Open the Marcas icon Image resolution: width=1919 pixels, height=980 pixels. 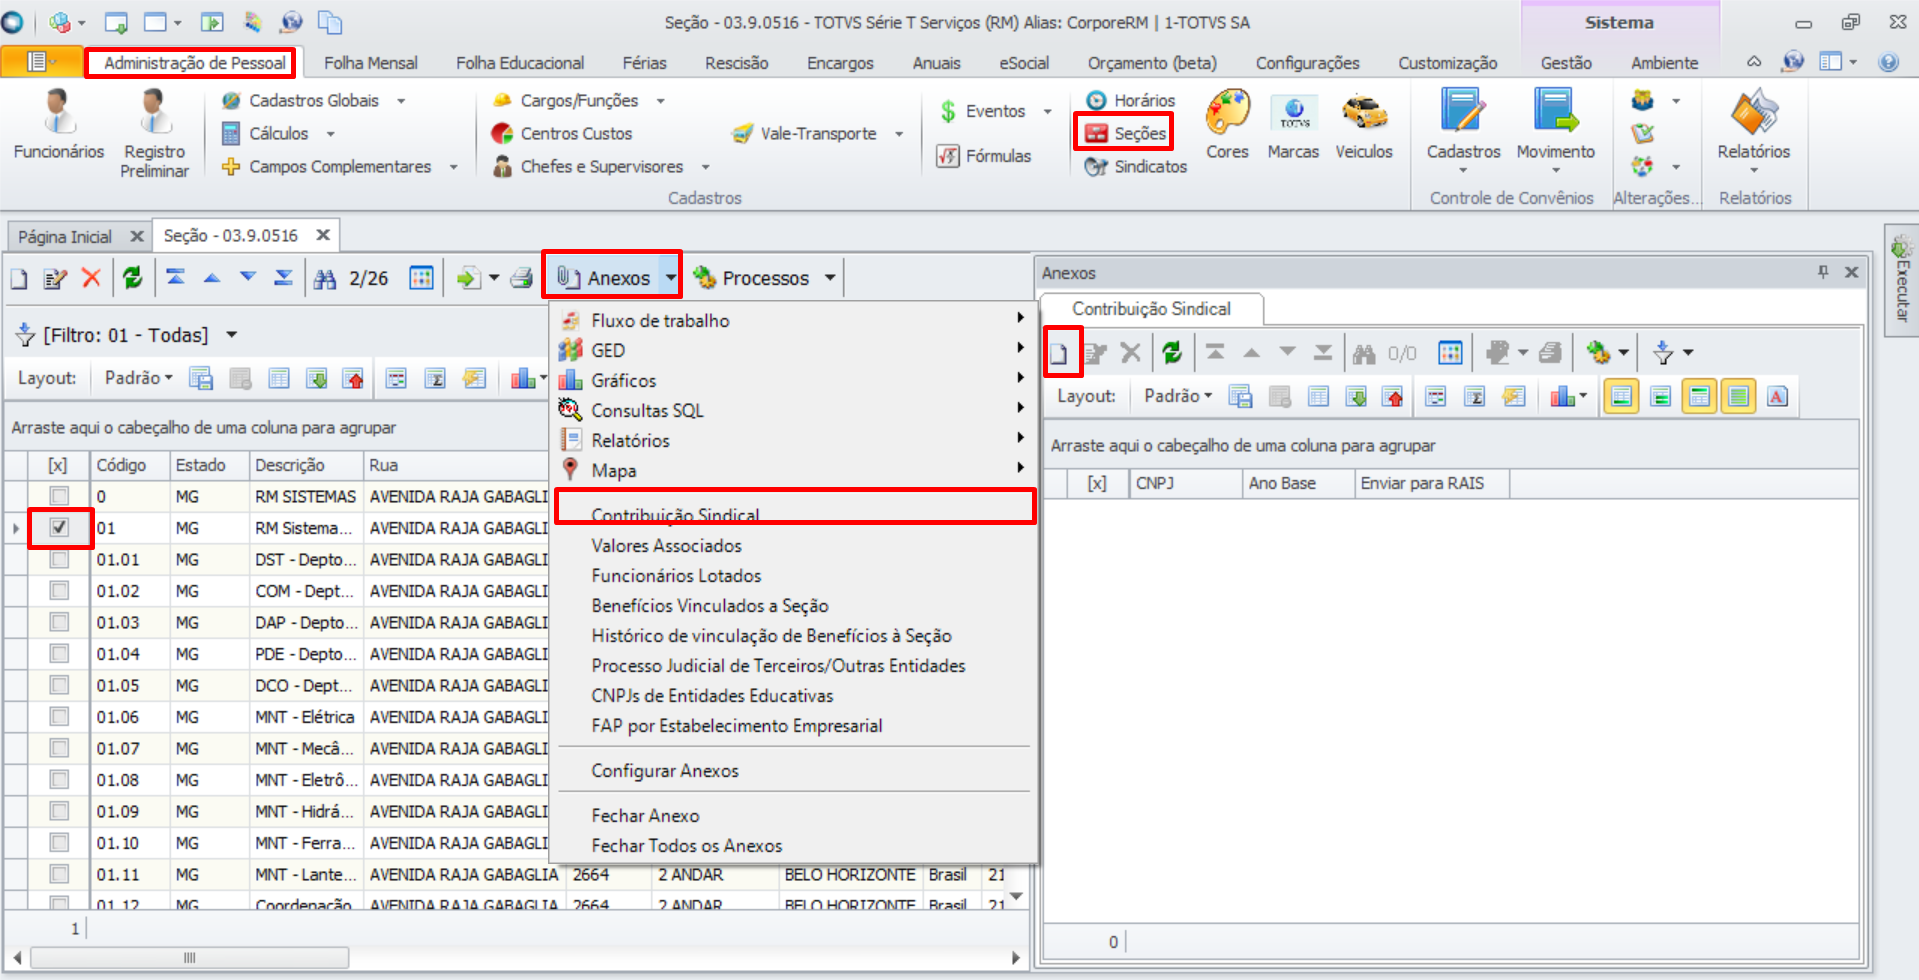click(1293, 124)
